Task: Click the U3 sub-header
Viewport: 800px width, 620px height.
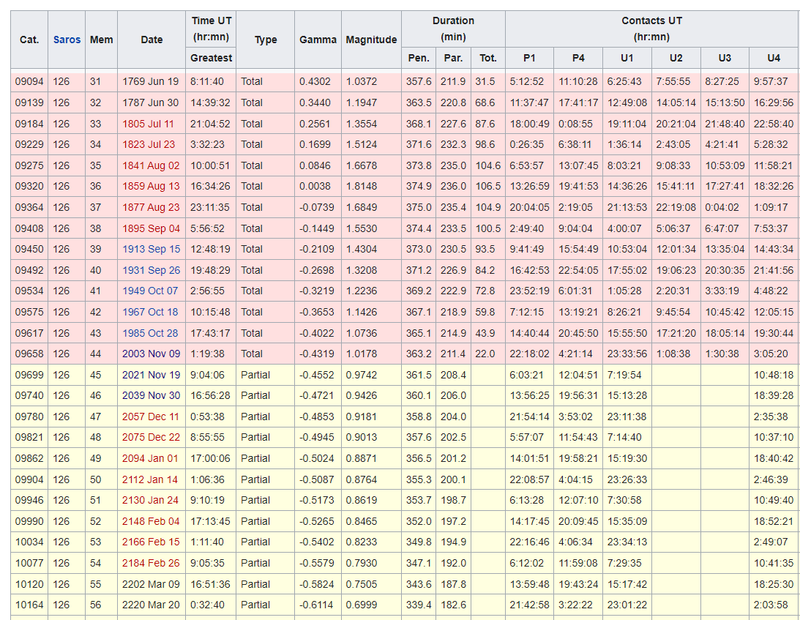Action: point(725,58)
